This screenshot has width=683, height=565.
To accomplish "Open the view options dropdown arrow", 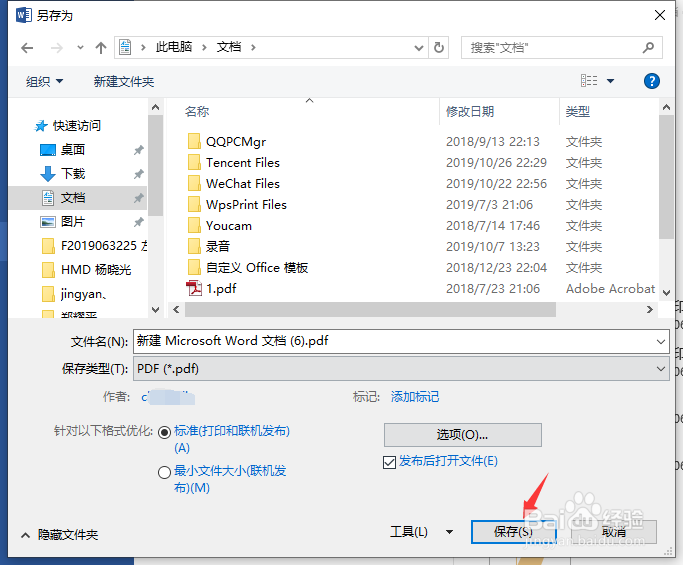I will click(x=611, y=81).
